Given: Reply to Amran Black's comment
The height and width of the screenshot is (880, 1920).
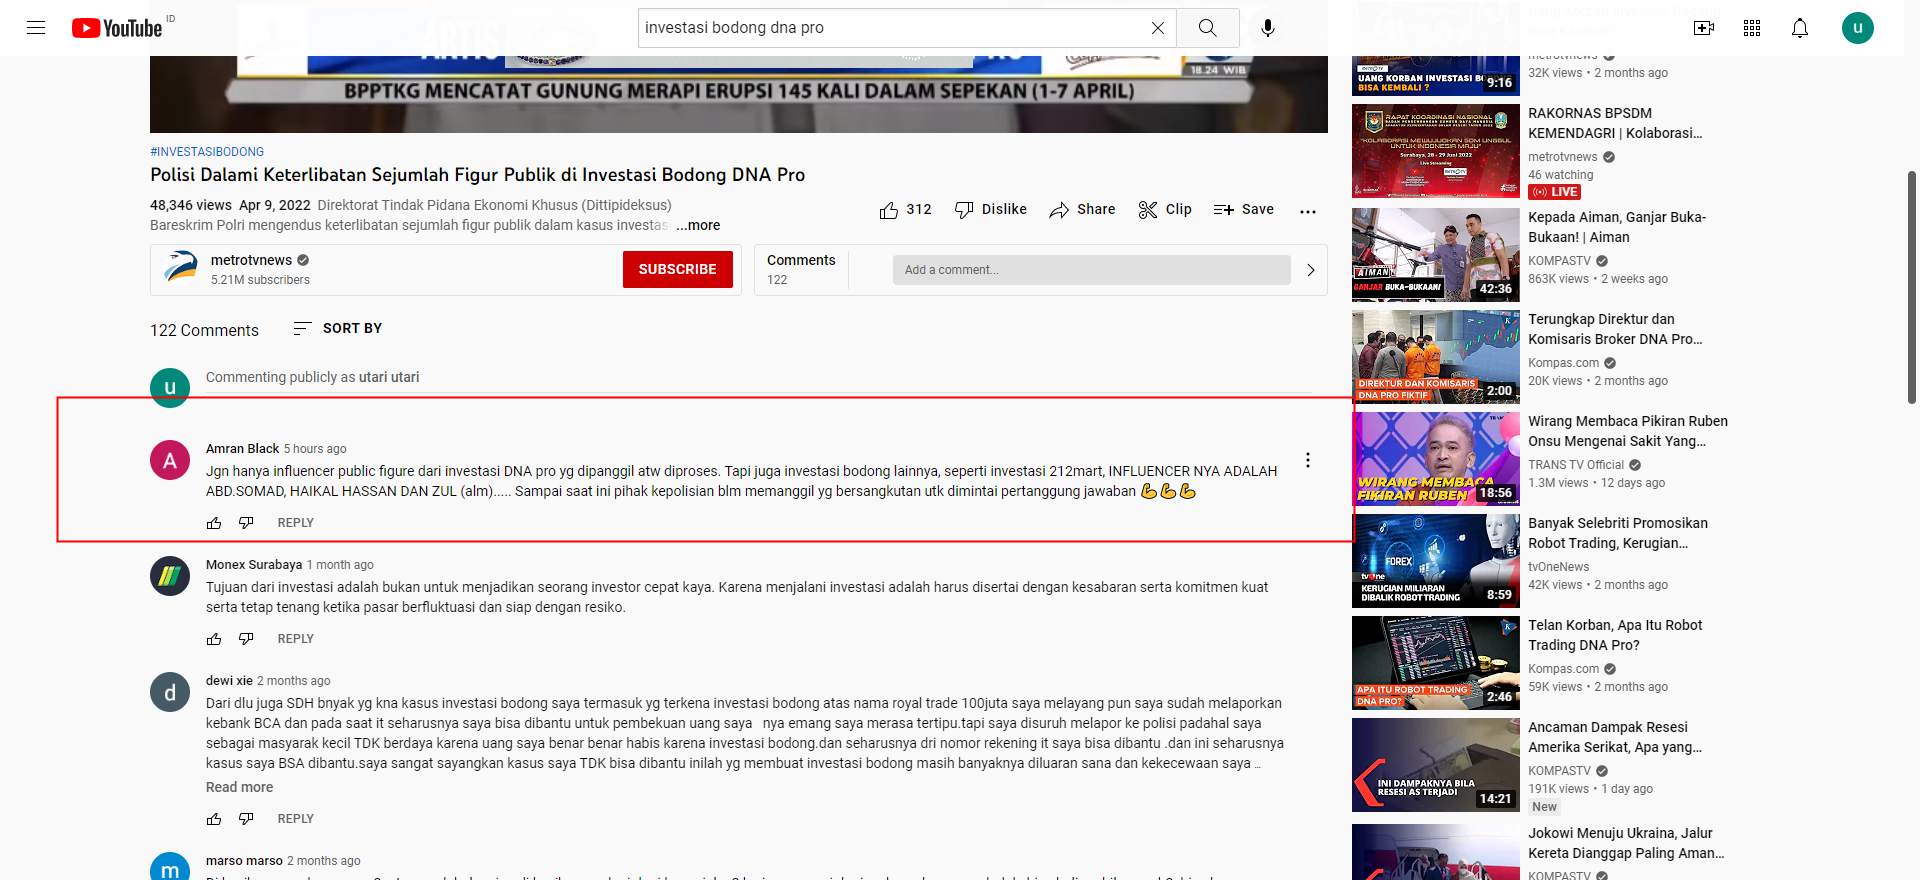Looking at the screenshot, I should (x=295, y=523).
